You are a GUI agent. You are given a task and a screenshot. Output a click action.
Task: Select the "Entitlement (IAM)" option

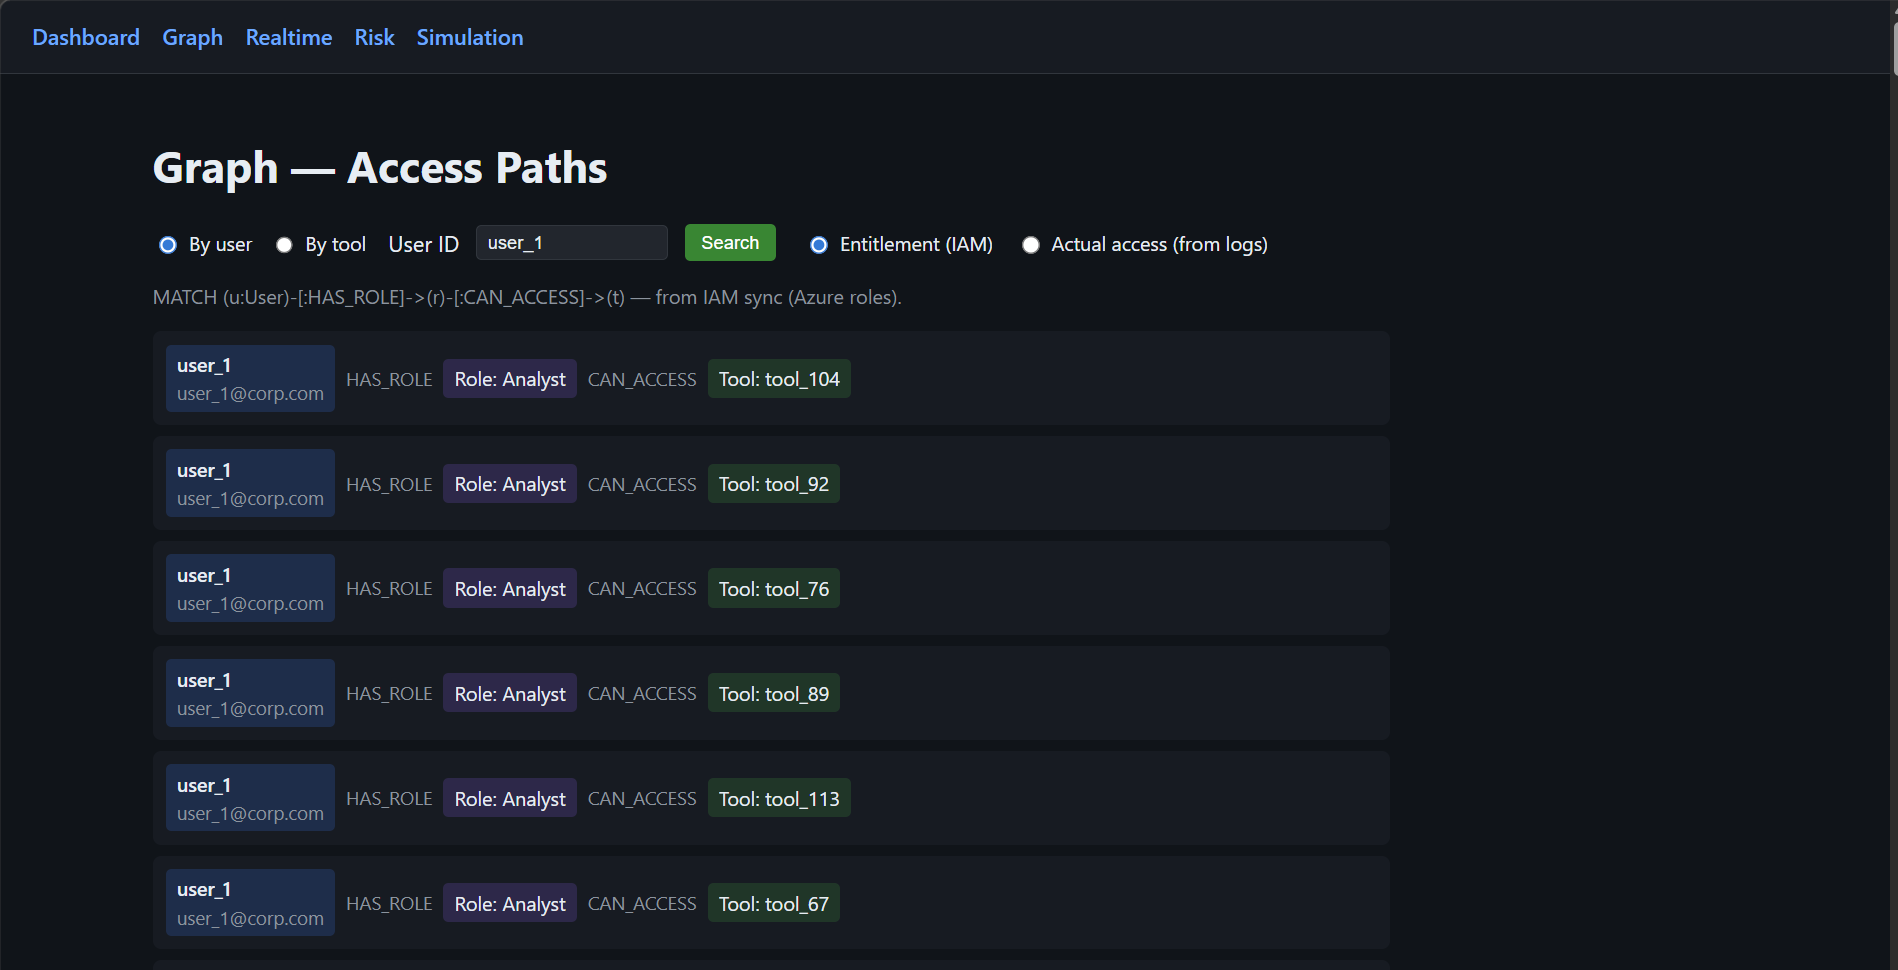(819, 245)
